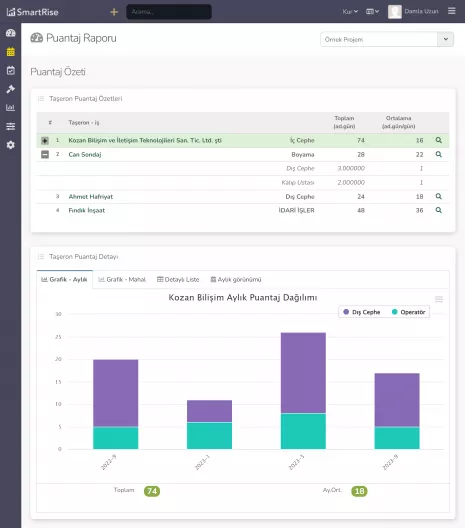465x528 pixels.
Task: Click the Arama search field
Action: click(169, 12)
